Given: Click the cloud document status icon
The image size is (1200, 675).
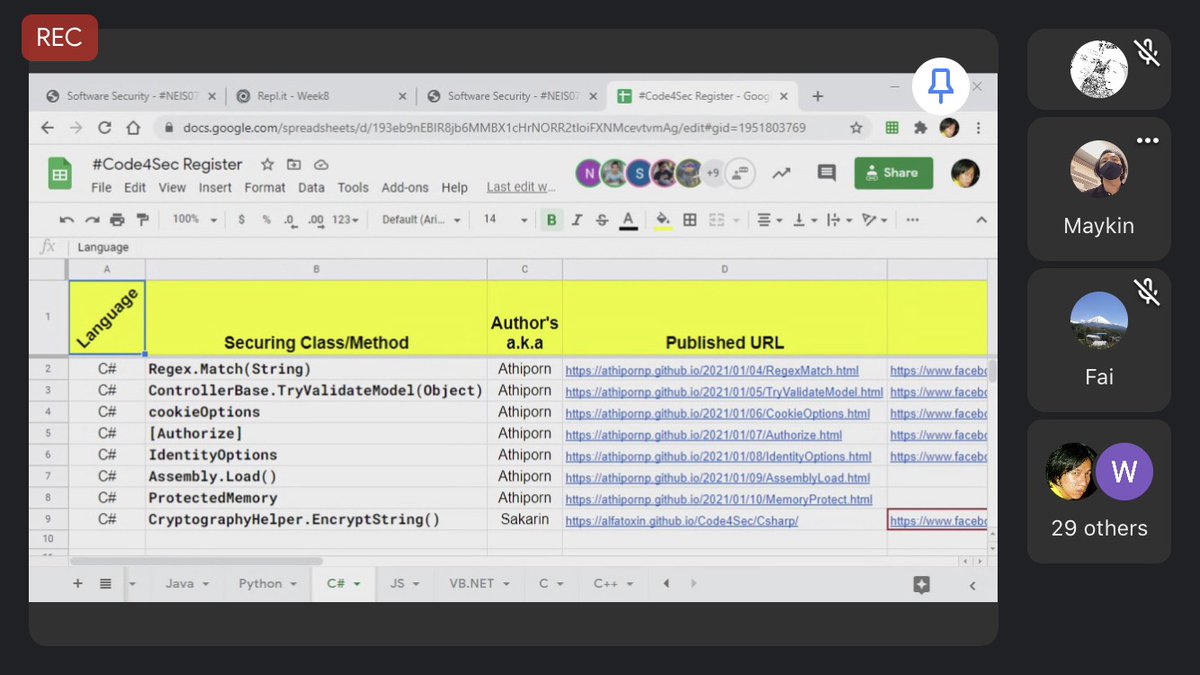Looking at the screenshot, I should coord(321,164).
